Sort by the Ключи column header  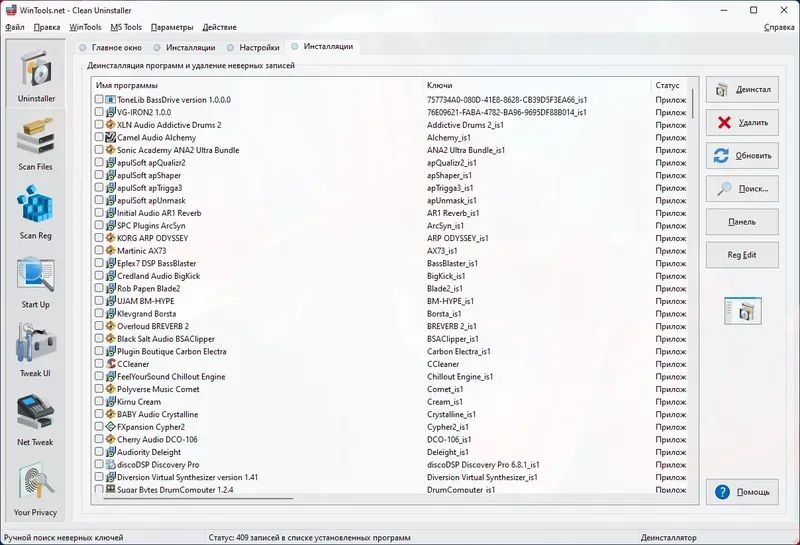pyautogui.click(x=537, y=85)
